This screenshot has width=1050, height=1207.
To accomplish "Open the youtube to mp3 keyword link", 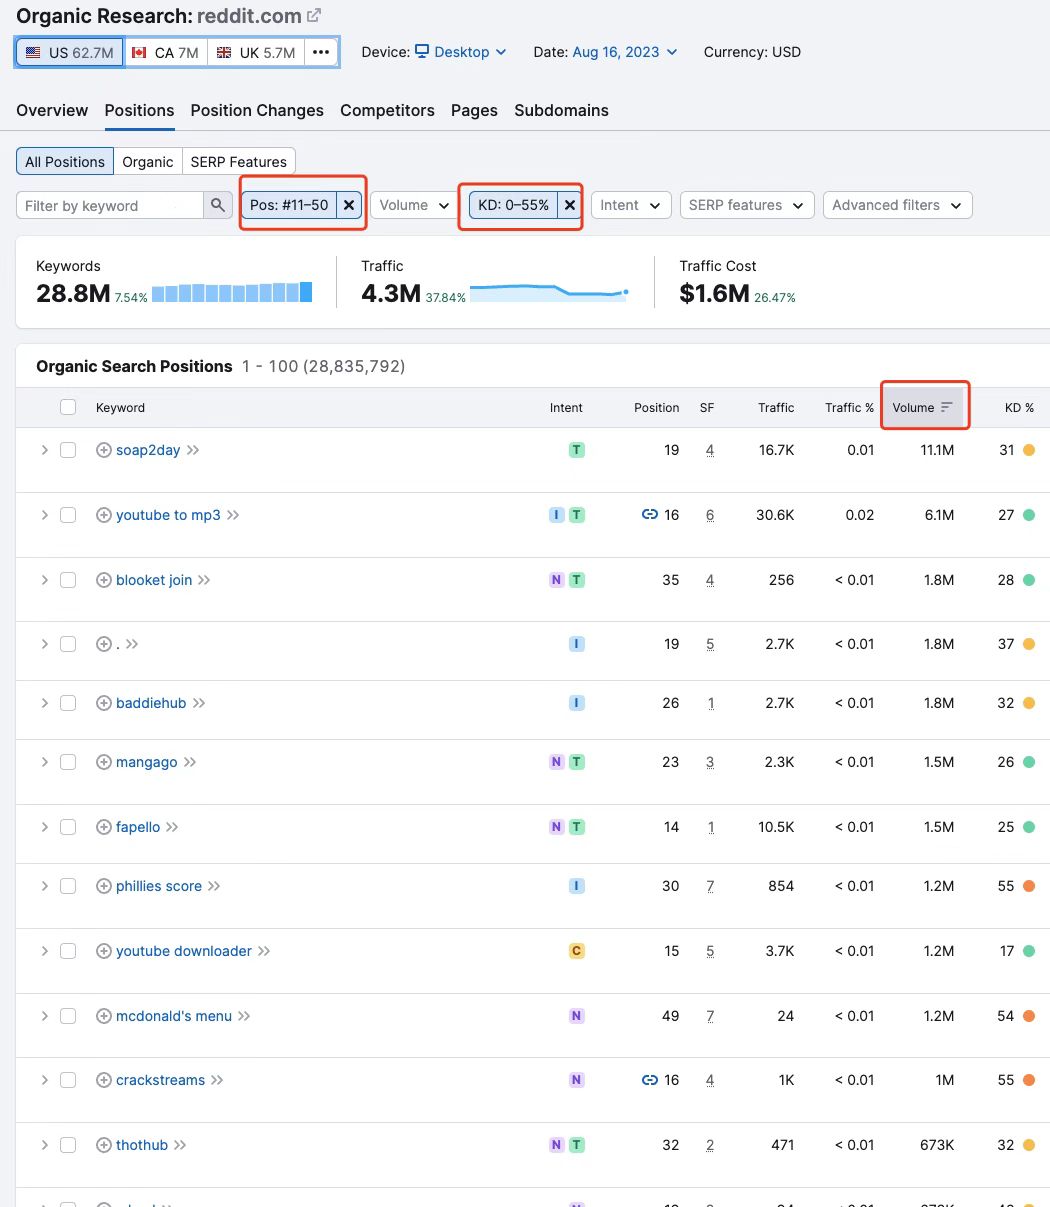I will [x=168, y=515].
